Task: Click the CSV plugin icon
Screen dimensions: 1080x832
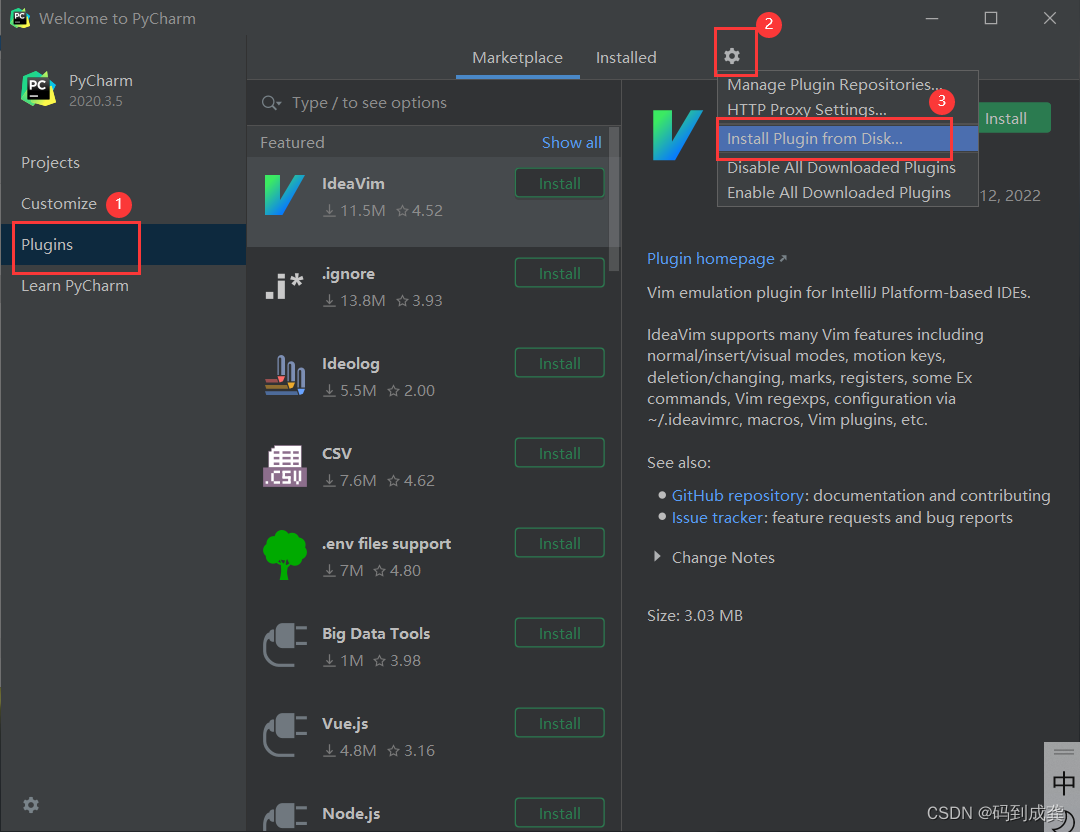Action: click(284, 466)
